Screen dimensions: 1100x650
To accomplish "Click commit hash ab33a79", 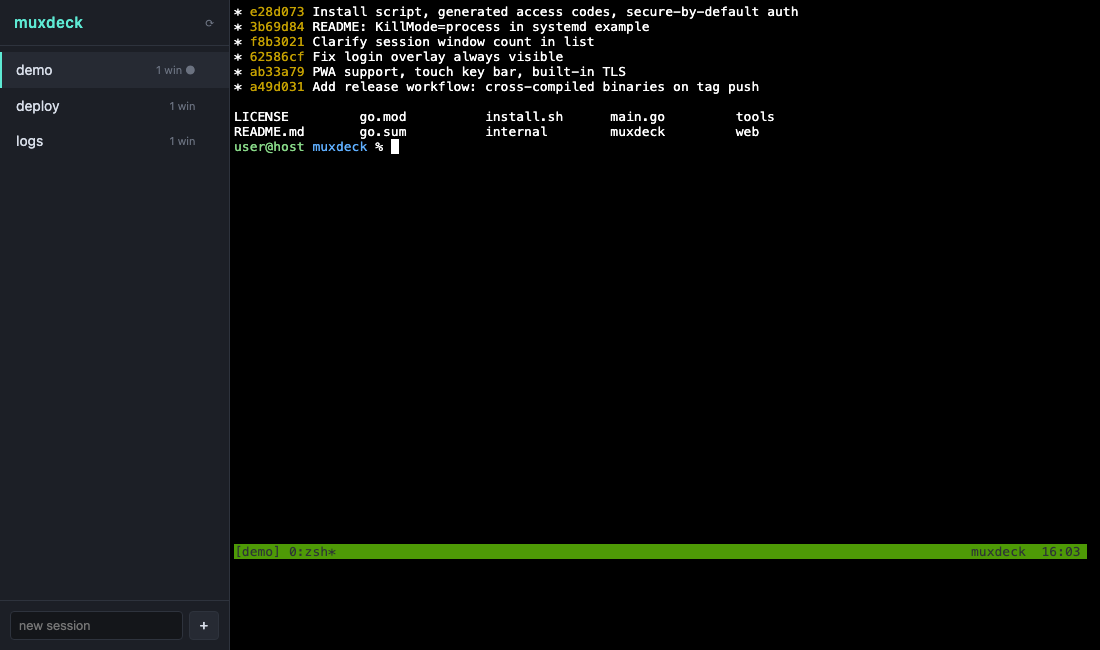I will click(277, 72).
